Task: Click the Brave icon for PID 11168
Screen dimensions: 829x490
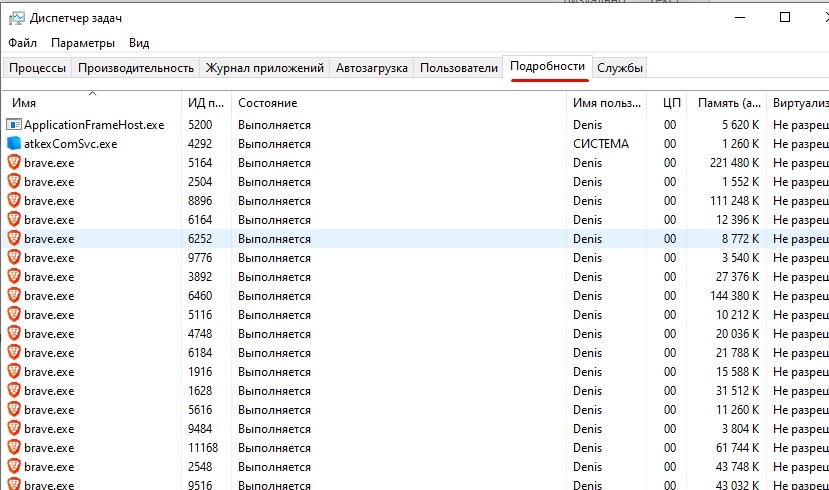Action: pos(14,448)
